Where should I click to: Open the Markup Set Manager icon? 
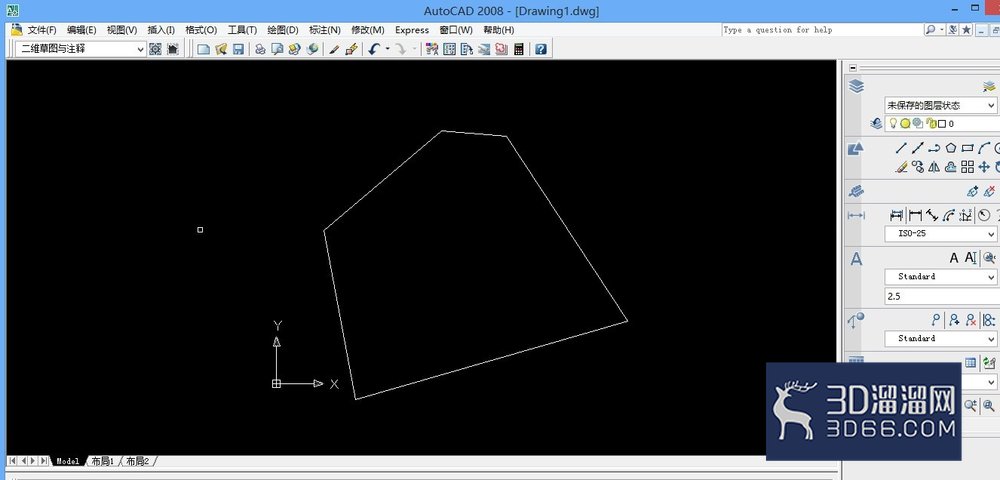point(501,49)
